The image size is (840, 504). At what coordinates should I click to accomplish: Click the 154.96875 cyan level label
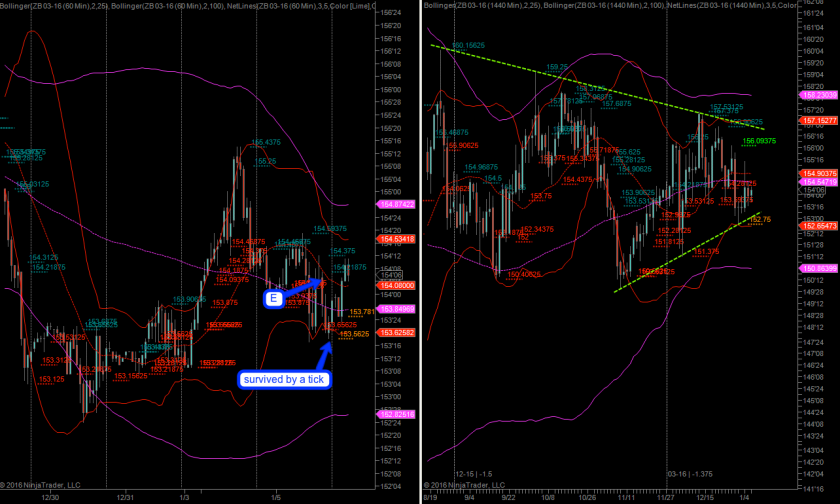click(x=481, y=167)
